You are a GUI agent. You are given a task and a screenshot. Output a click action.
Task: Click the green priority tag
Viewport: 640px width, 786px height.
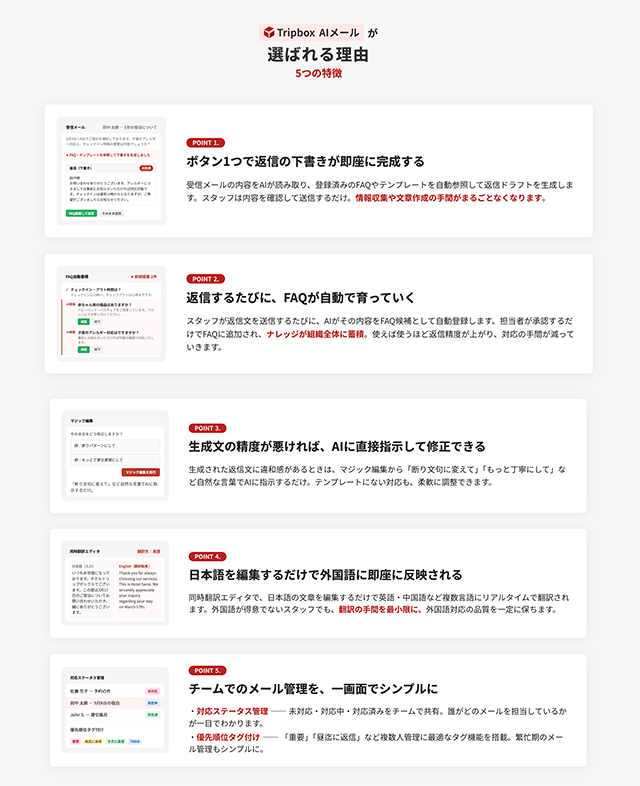pos(116,741)
